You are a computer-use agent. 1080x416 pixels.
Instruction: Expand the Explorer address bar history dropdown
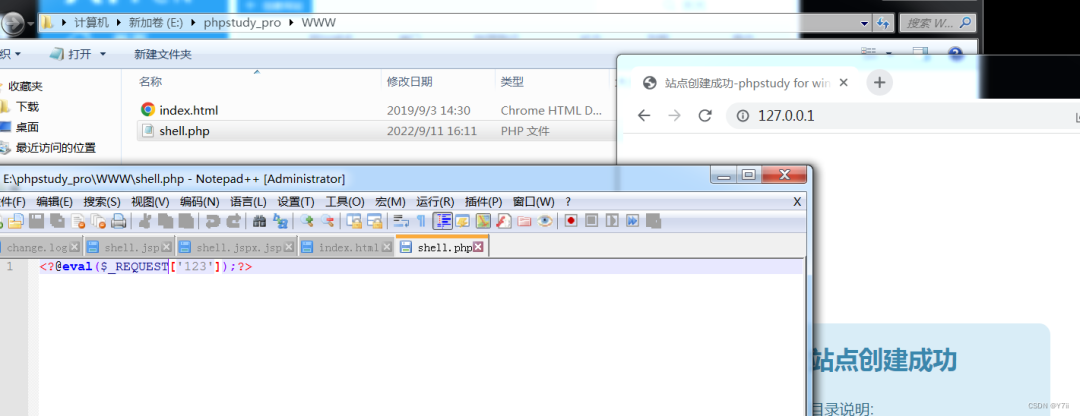(x=864, y=23)
